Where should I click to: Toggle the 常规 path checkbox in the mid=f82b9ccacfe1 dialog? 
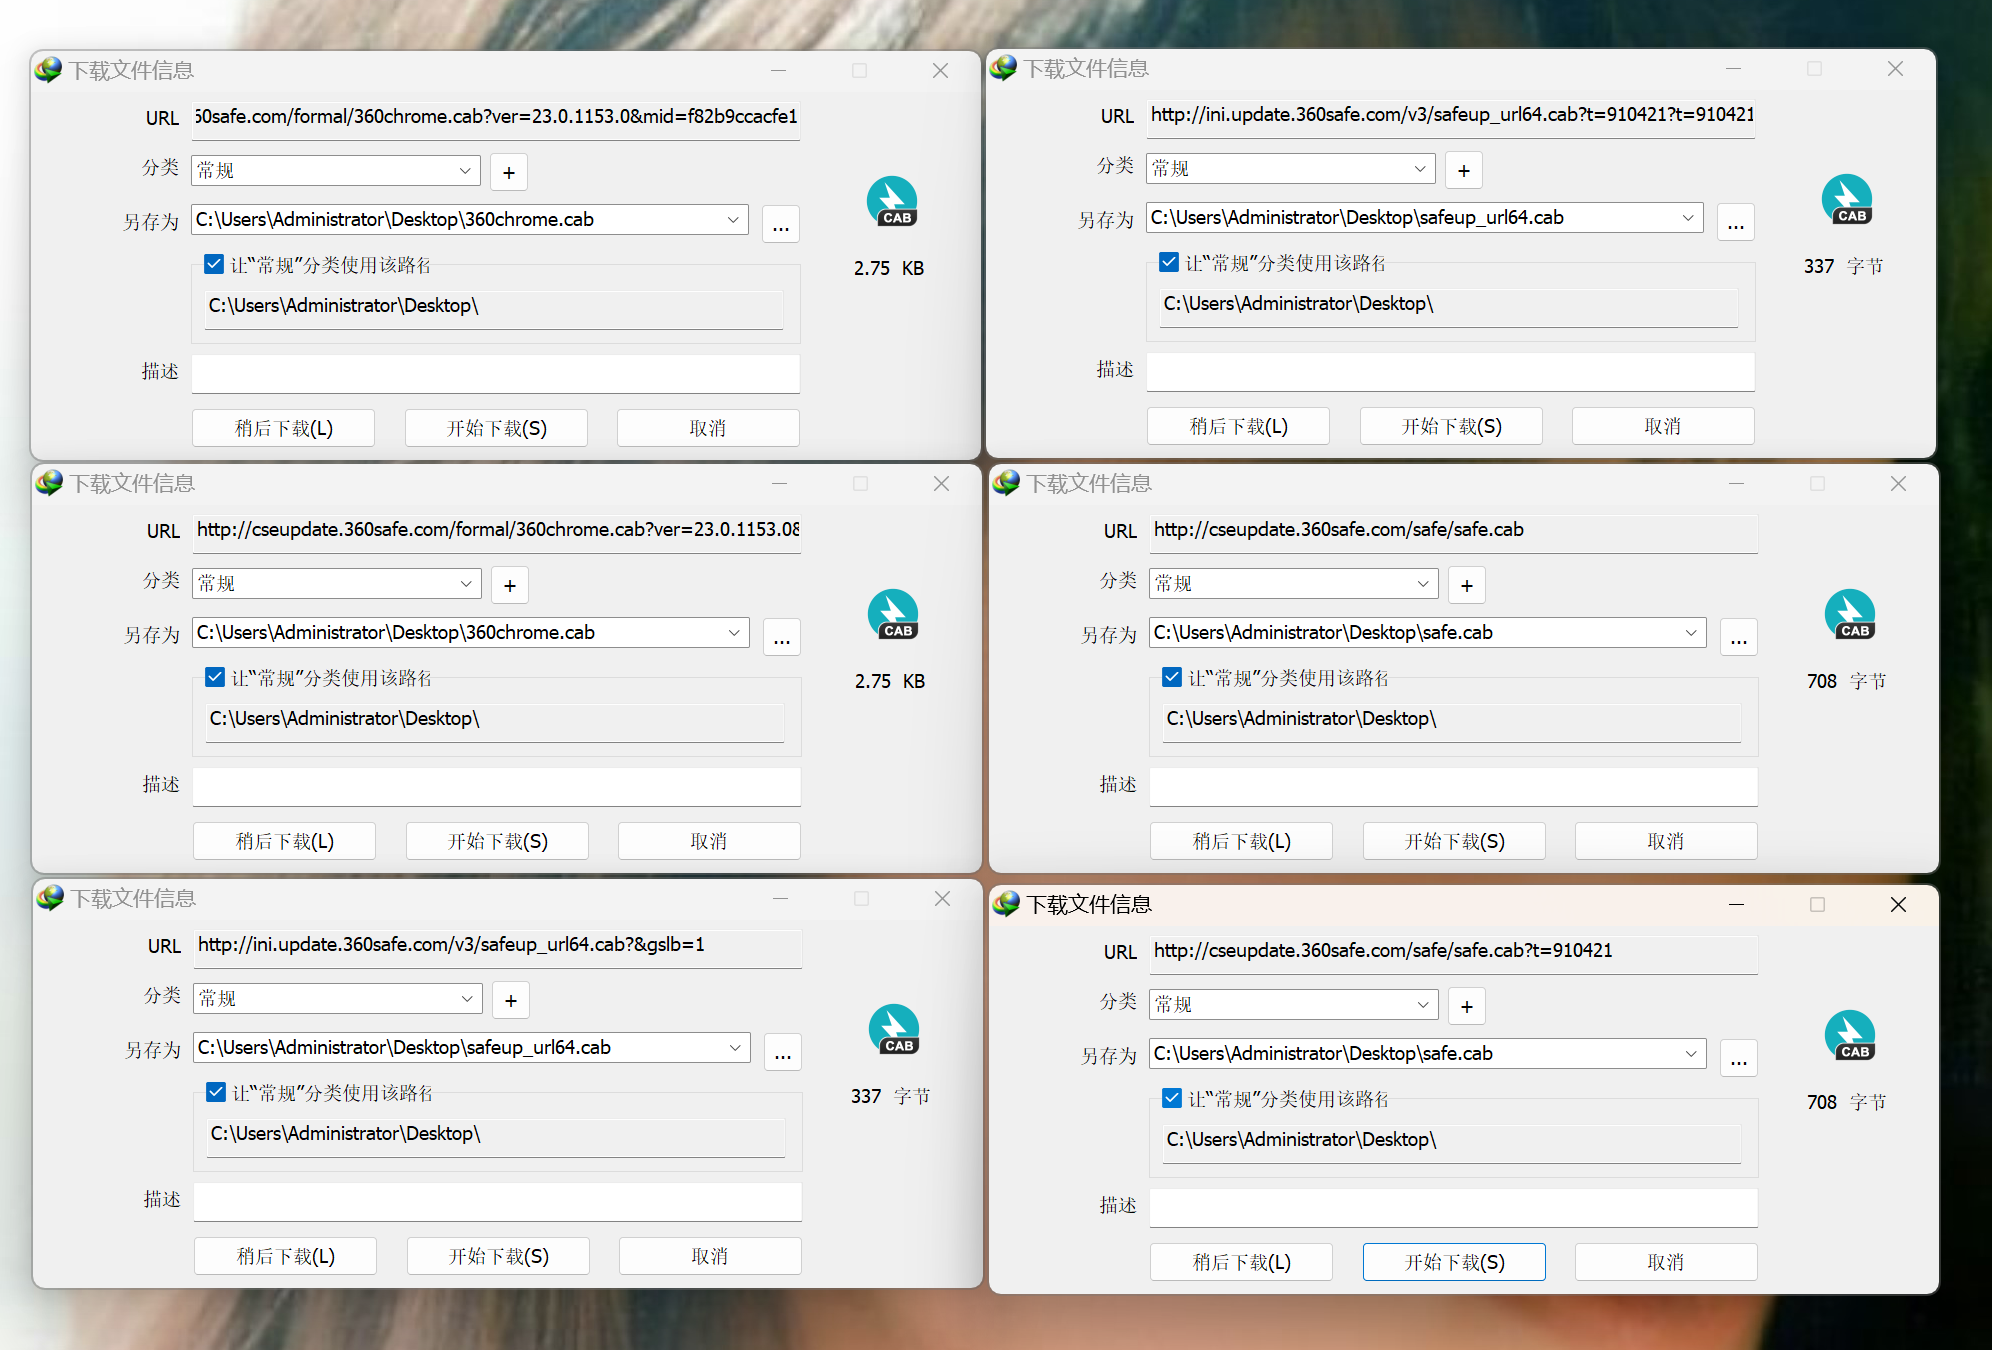(214, 264)
